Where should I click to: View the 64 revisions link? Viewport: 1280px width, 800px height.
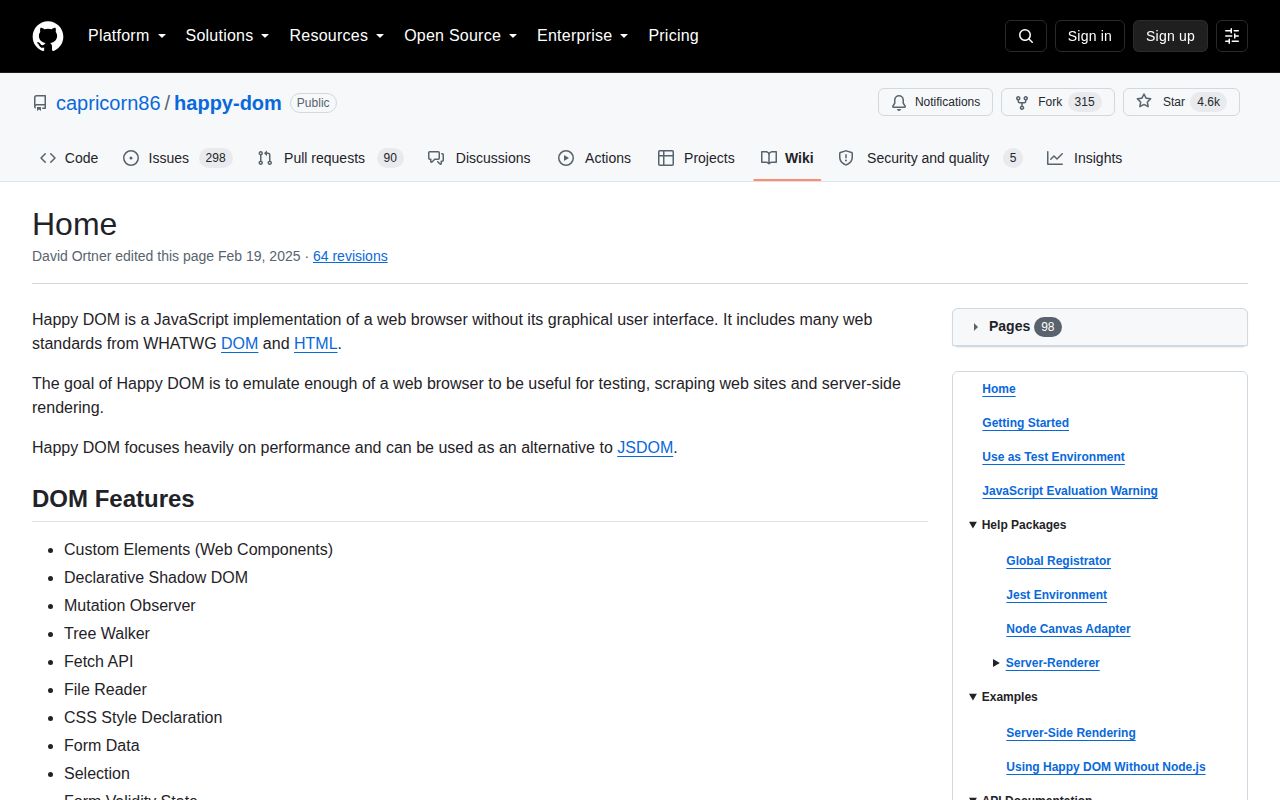350,256
